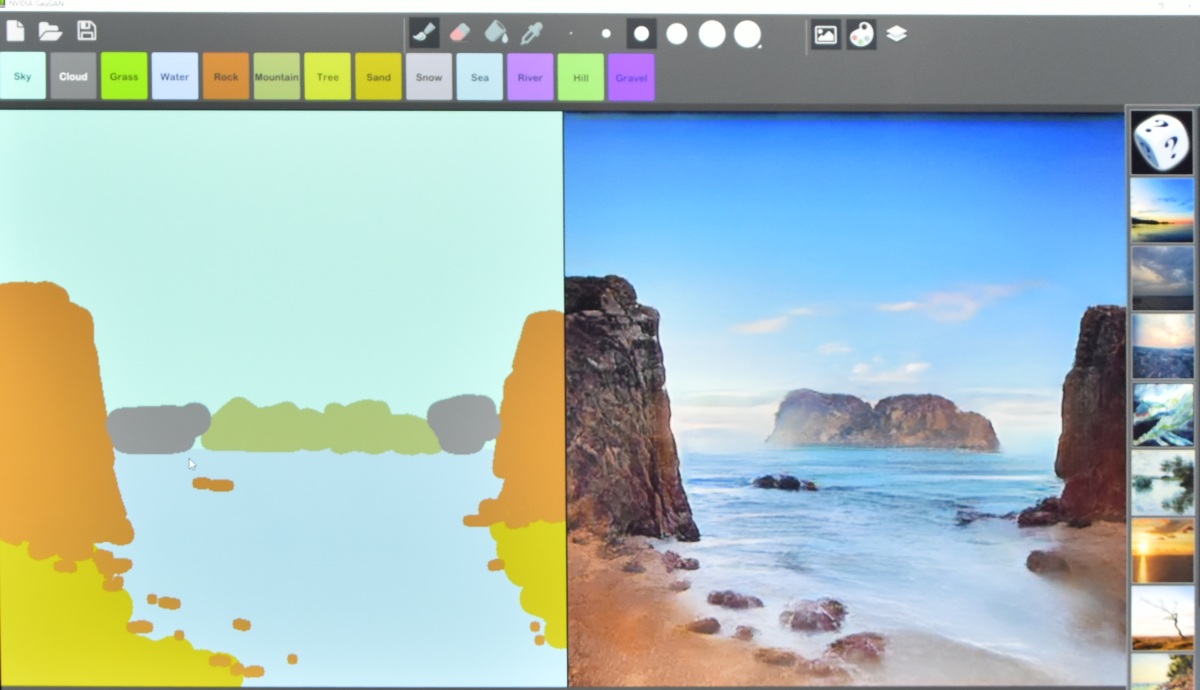Open the color palette icon
1200x690 pixels.
[861, 35]
